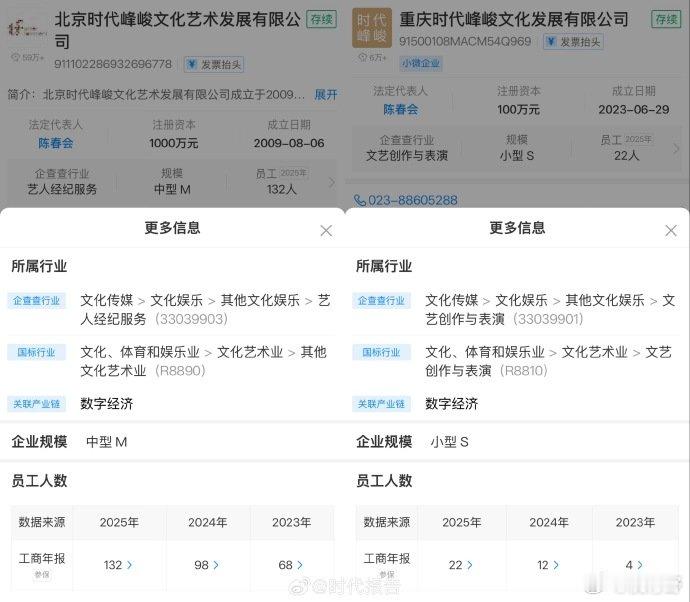
Task: Select 中型 M under left 企业规模
Action: (x=106, y=442)
